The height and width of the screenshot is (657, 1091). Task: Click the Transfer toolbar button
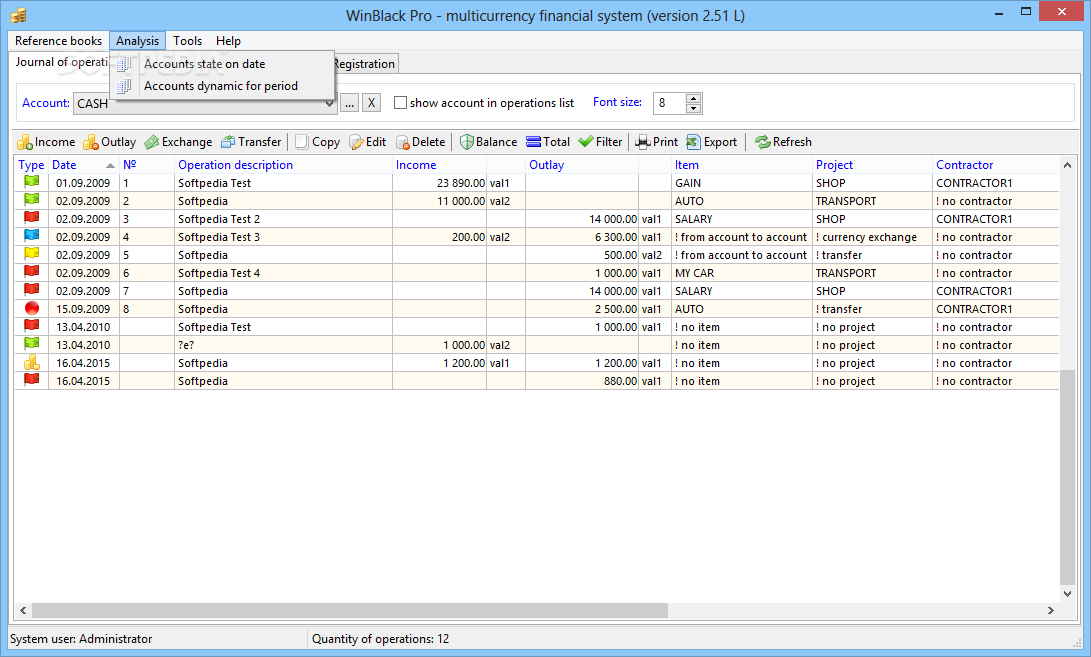(251, 142)
